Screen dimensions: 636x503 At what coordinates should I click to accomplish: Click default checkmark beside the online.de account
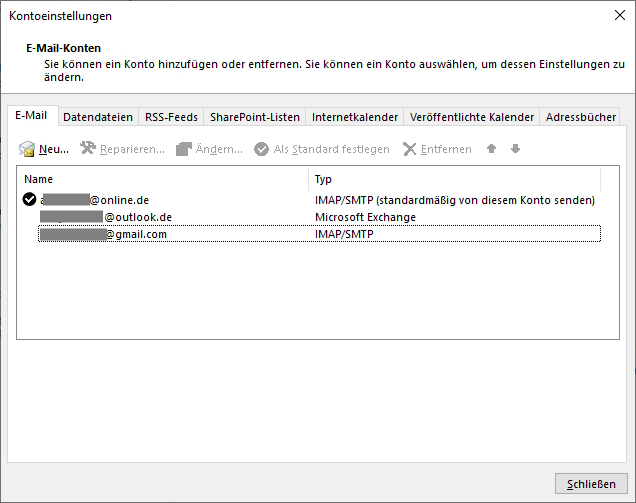pyautogui.click(x=29, y=199)
